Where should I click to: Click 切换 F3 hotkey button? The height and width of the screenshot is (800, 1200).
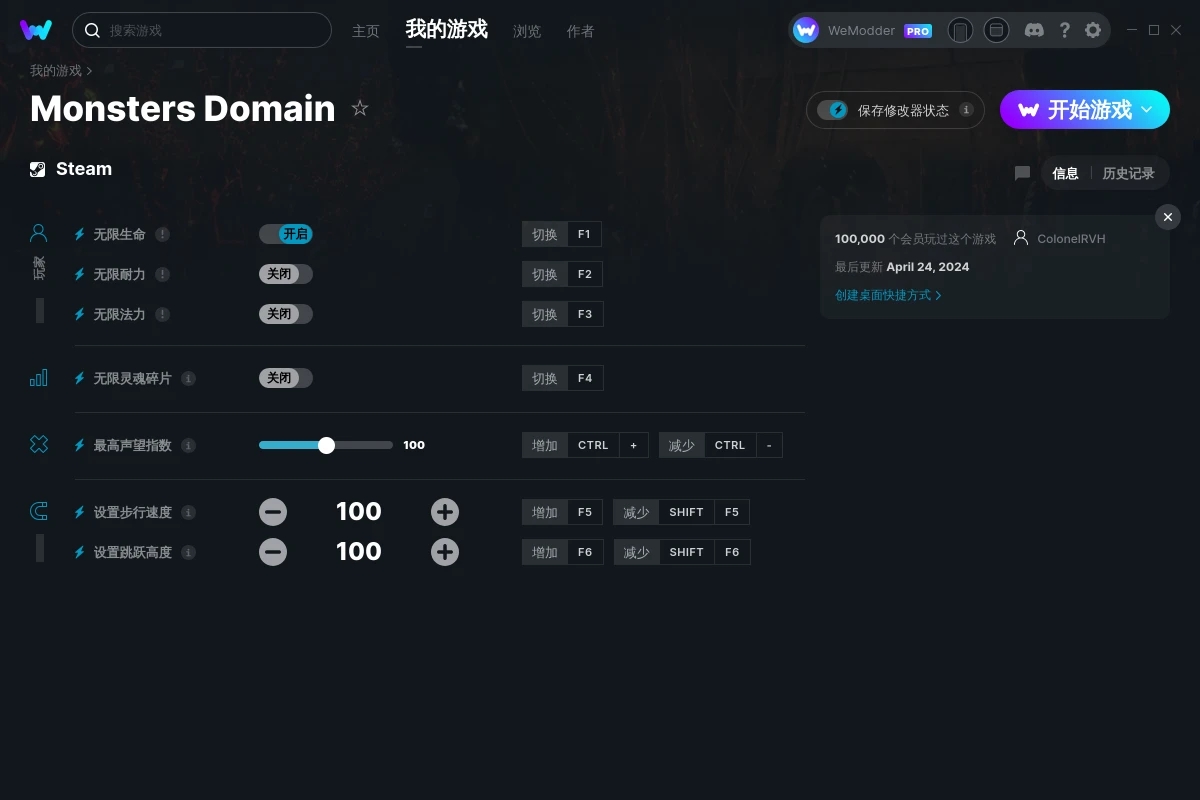[563, 314]
